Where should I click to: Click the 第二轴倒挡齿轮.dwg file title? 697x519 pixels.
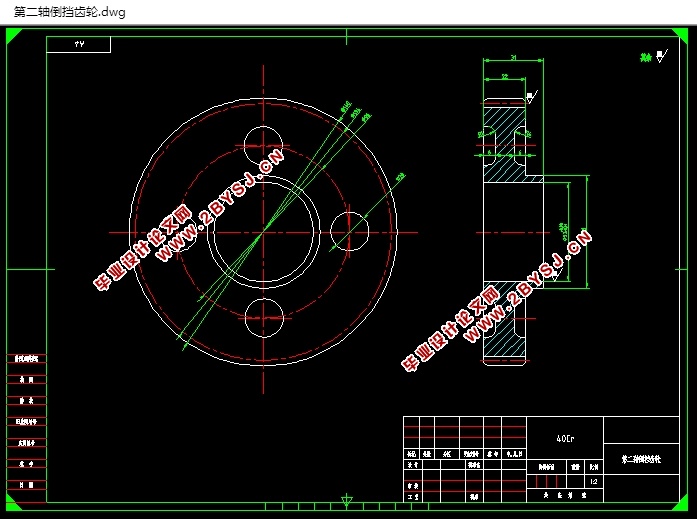pyautogui.click(x=70, y=12)
